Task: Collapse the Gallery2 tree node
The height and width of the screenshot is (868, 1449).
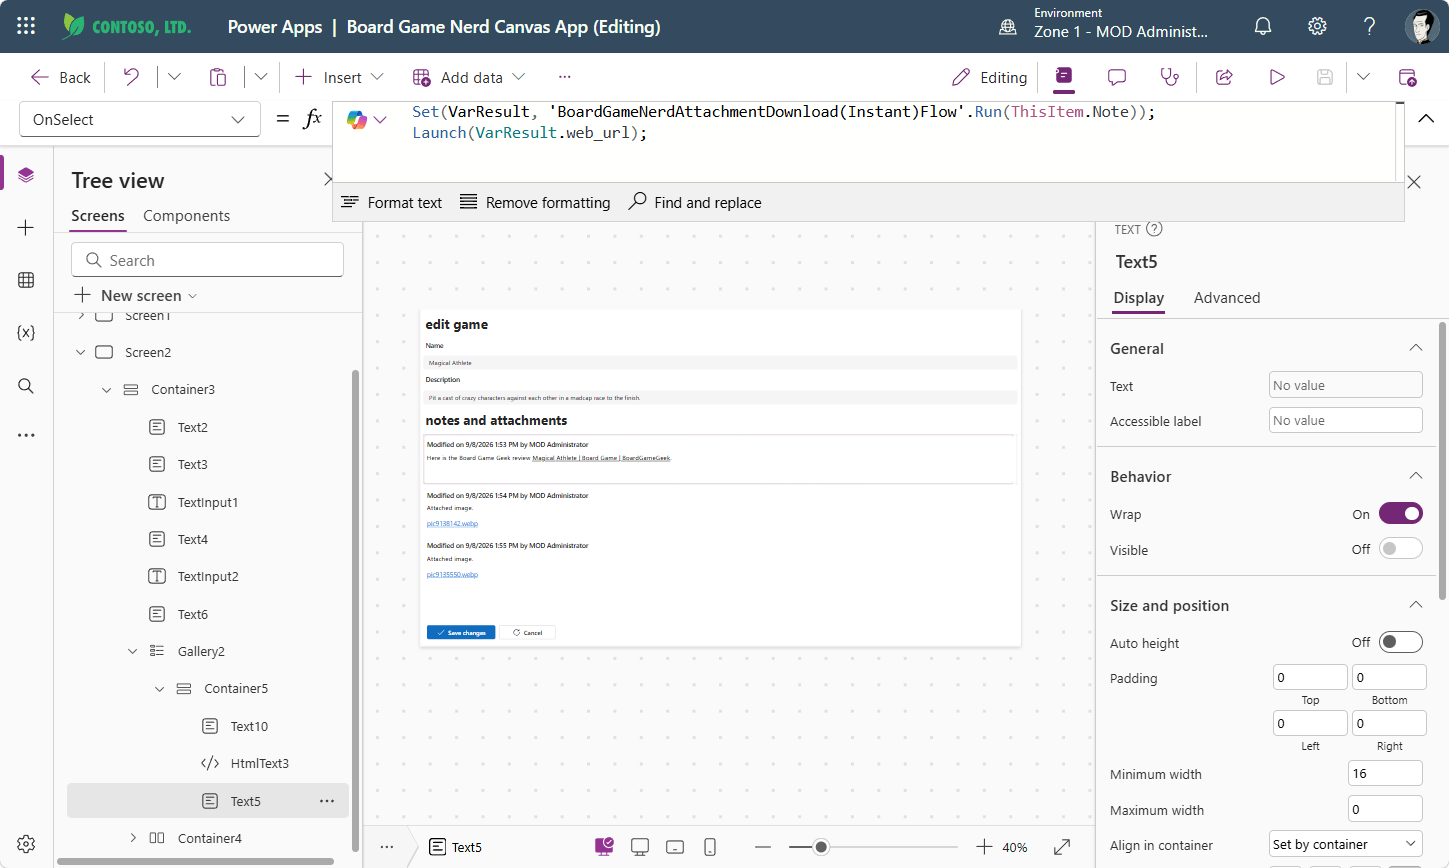Action: click(132, 651)
